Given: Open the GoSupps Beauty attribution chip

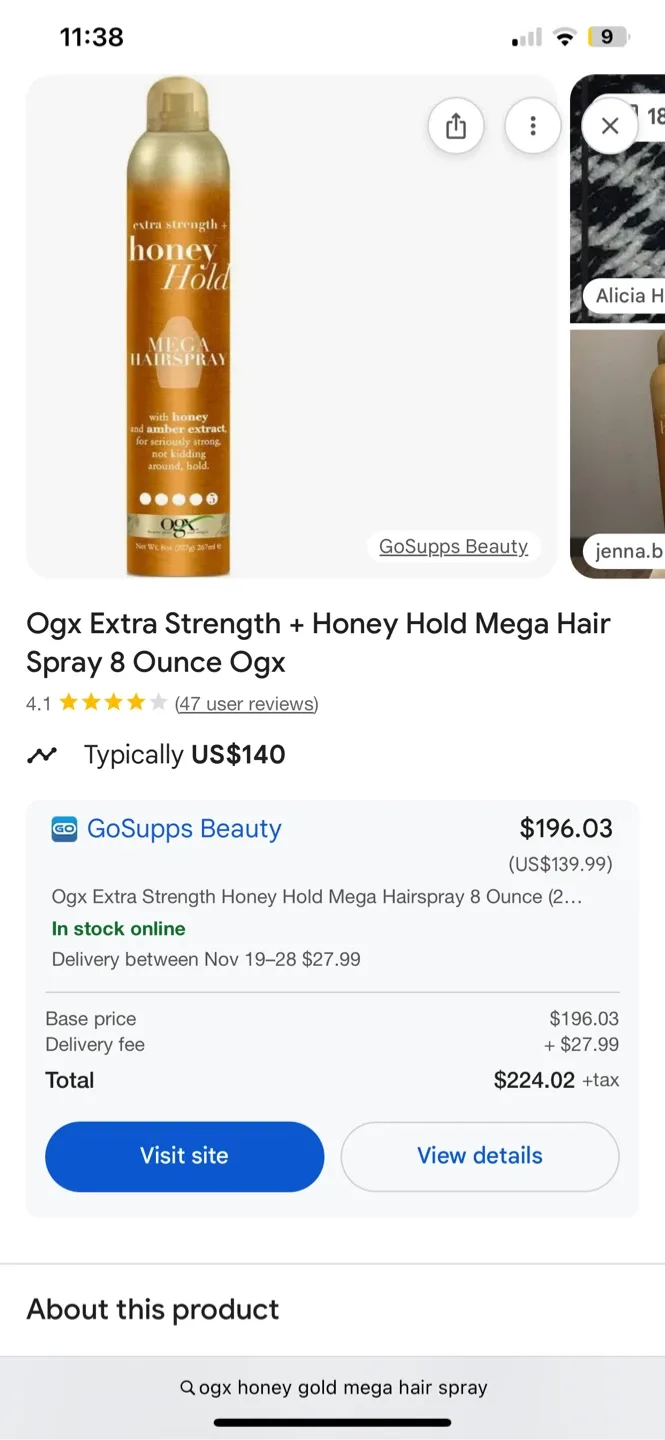Looking at the screenshot, I should click(x=454, y=546).
